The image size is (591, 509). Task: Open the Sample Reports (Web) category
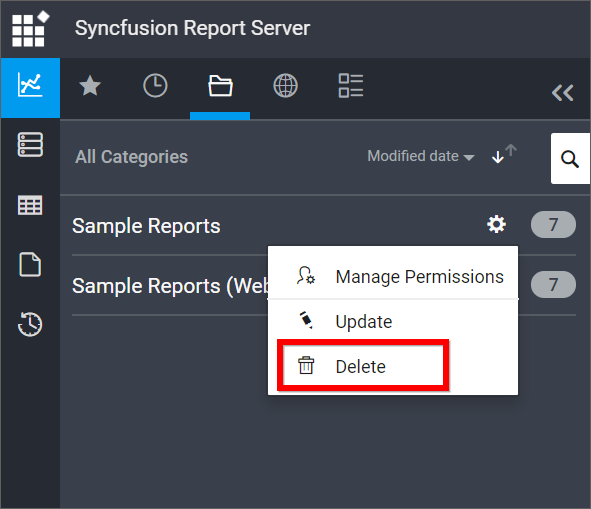pyautogui.click(x=170, y=286)
